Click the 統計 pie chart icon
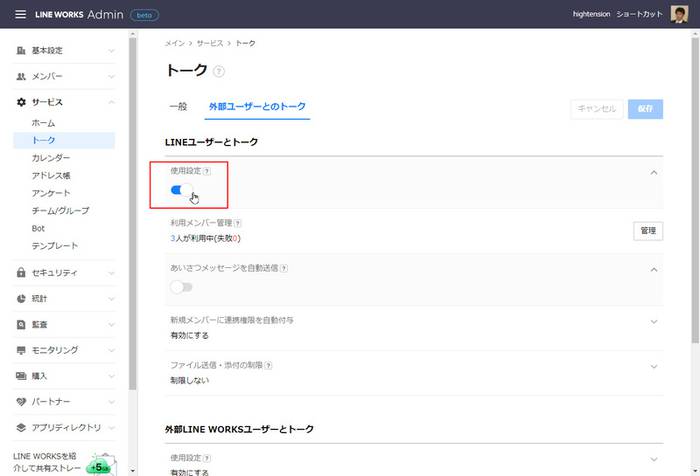The height and width of the screenshot is (476, 700). 21,299
